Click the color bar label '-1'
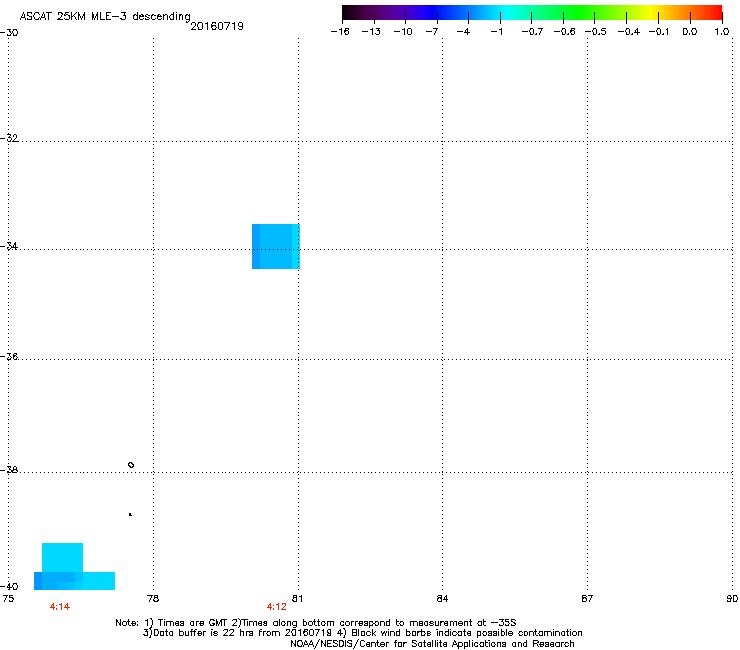This screenshot has height=650, width=740. pyautogui.click(x=496, y=32)
